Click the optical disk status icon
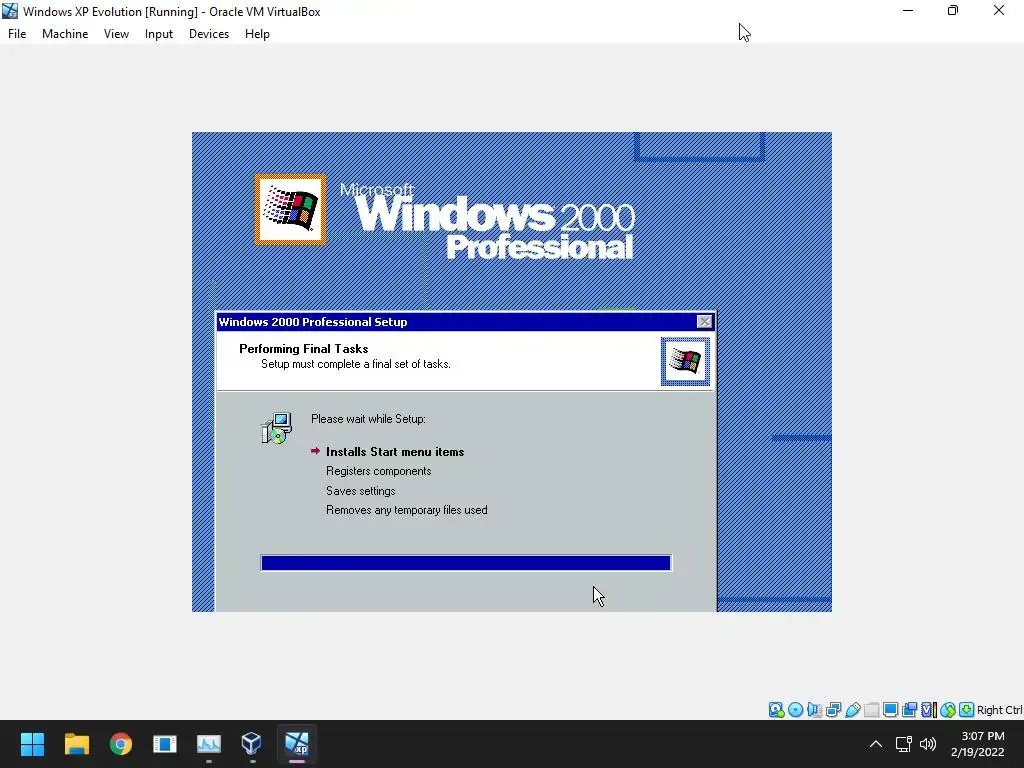Viewport: 1024px width, 768px height. tap(795, 710)
